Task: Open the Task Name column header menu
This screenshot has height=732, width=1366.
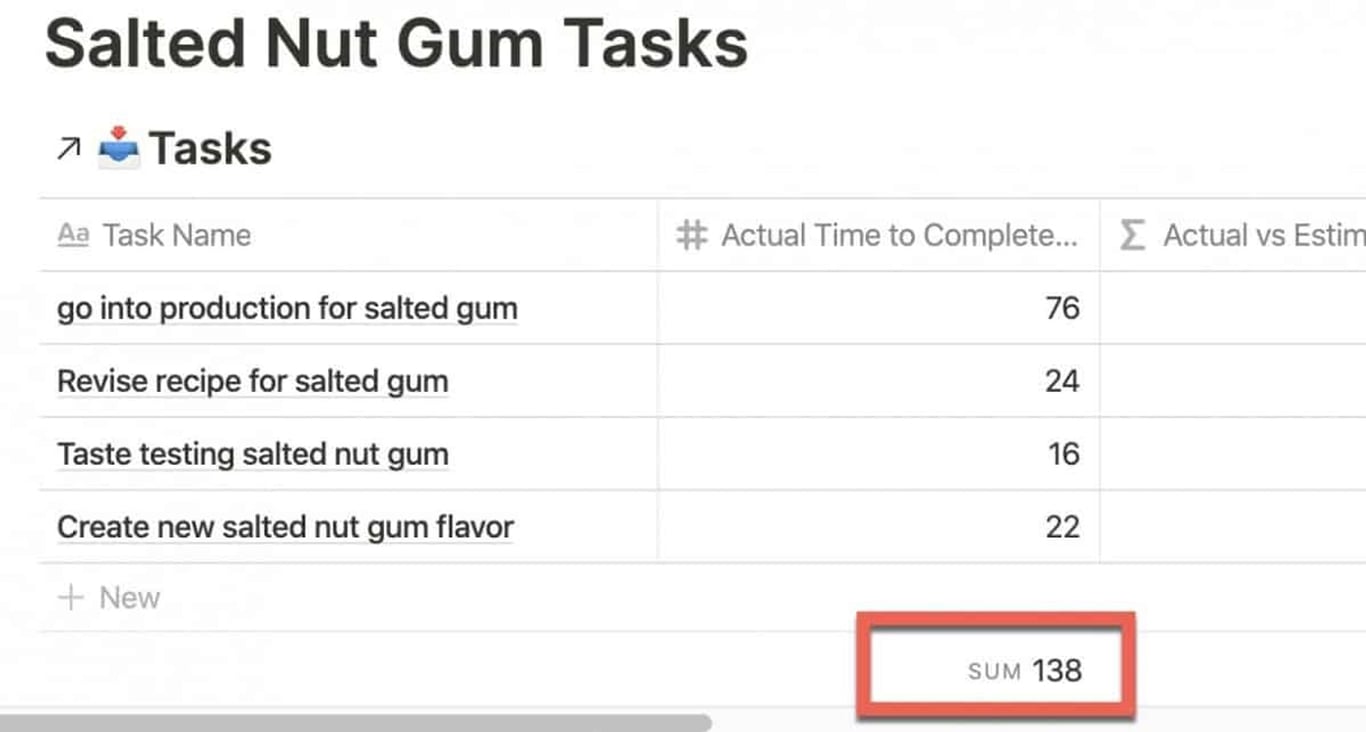Action: click(348, 235)
